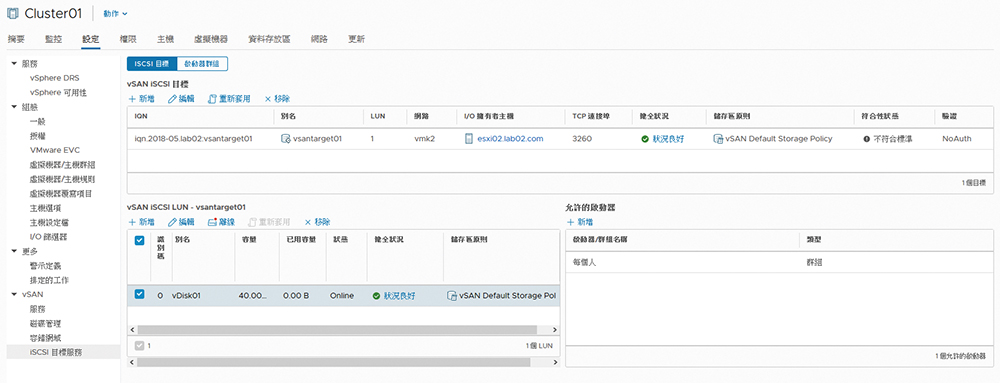The image size is (1000, 383).
Task: Click 編輯 above iSCSI target table
Action: tap(181, 99)
